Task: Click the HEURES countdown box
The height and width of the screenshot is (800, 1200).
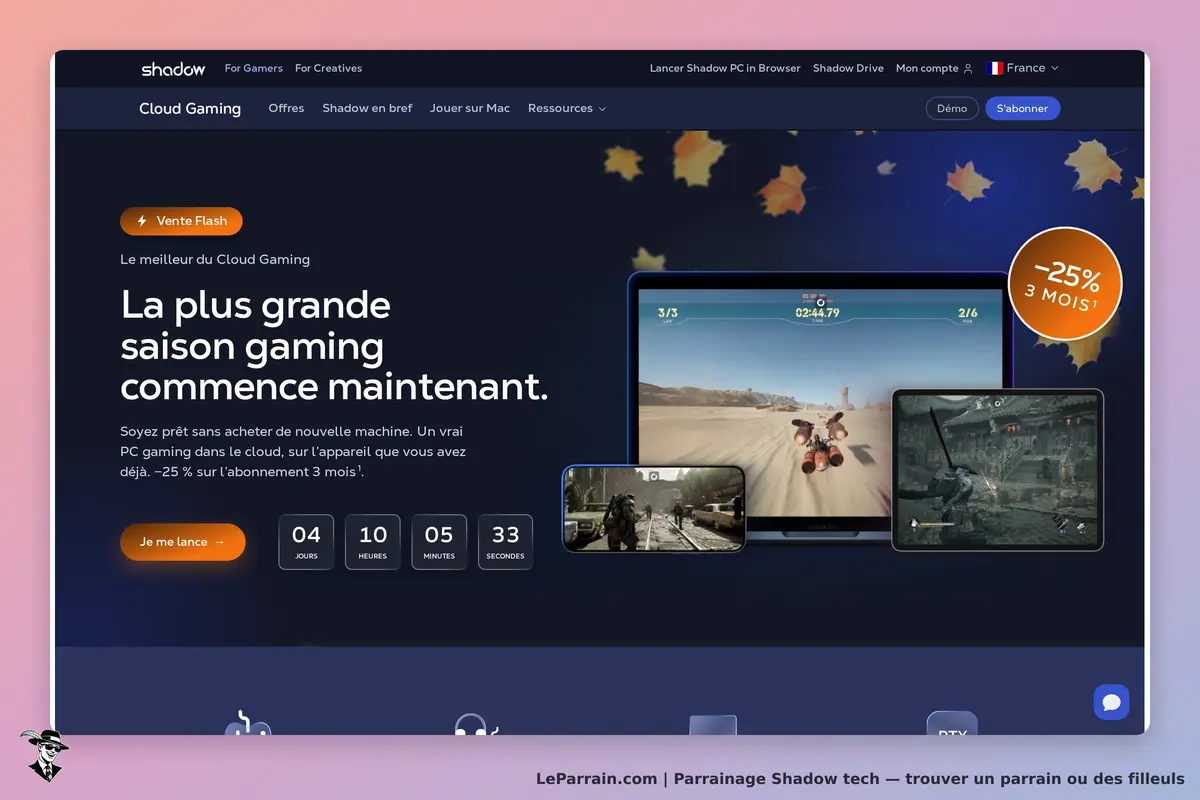Action: point(373,542)
